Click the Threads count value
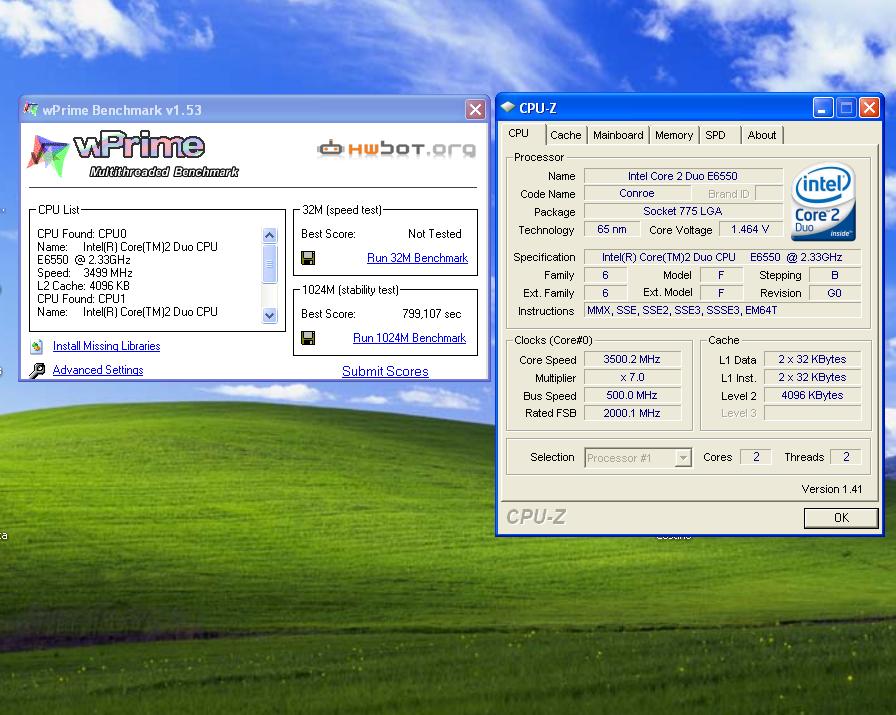Viewport: 896px width, 715px height. tap(846, 457)
